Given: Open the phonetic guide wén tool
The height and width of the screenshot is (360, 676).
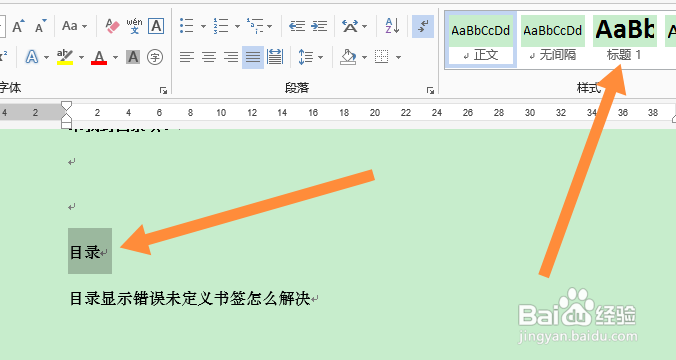Looking at the screenshot, I should tap(135, 26).
